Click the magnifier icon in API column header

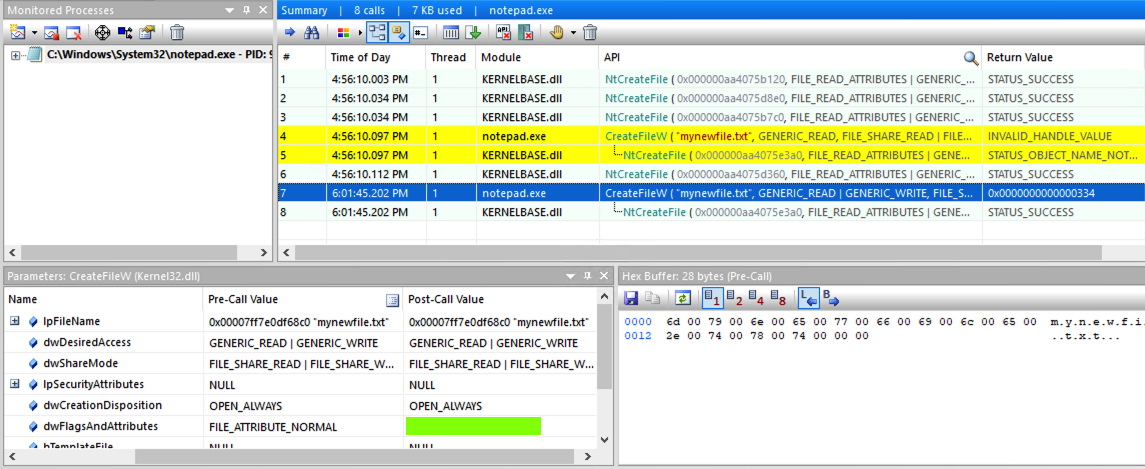(970, 58)
